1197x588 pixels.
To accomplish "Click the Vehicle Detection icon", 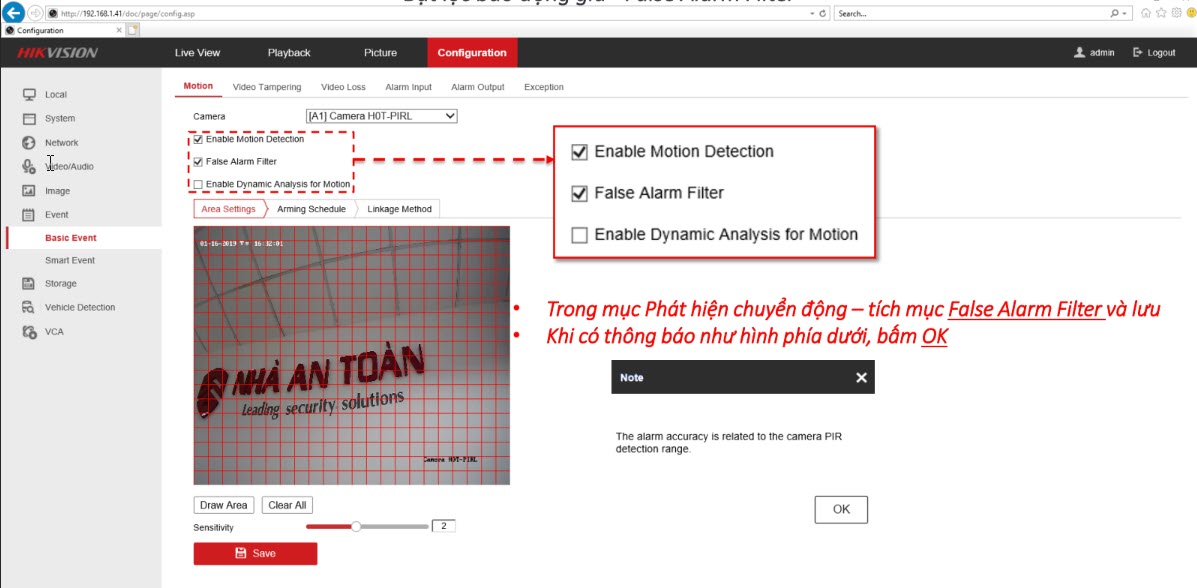I will (29, 308).
